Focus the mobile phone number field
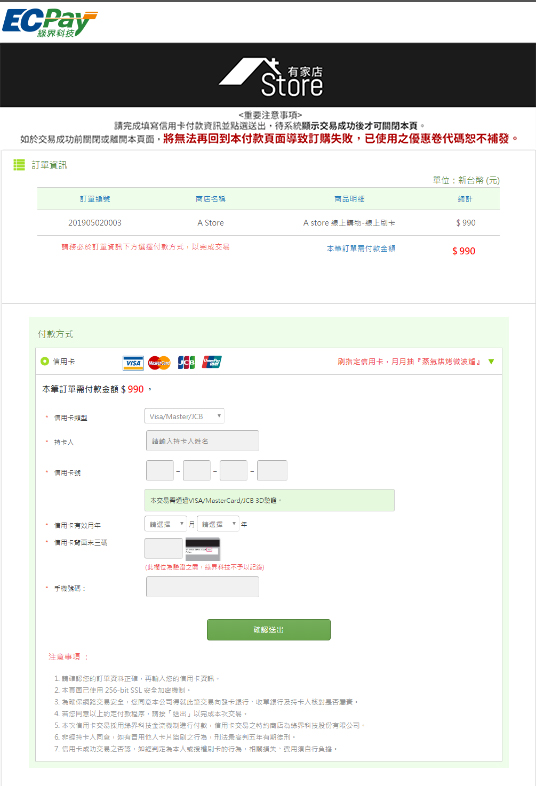The height and width of the screenshot is (786, 536). 203,586
